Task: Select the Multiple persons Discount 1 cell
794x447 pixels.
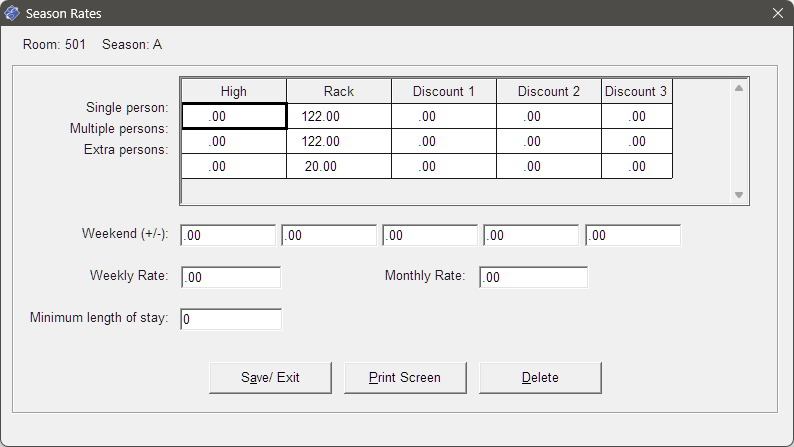Action: 444,141
